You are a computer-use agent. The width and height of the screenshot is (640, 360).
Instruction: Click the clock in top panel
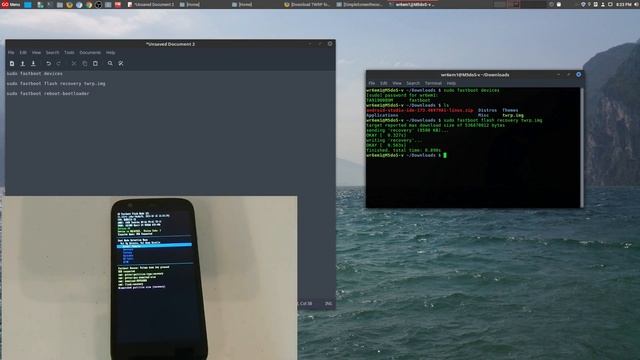(x=624, y=4)
